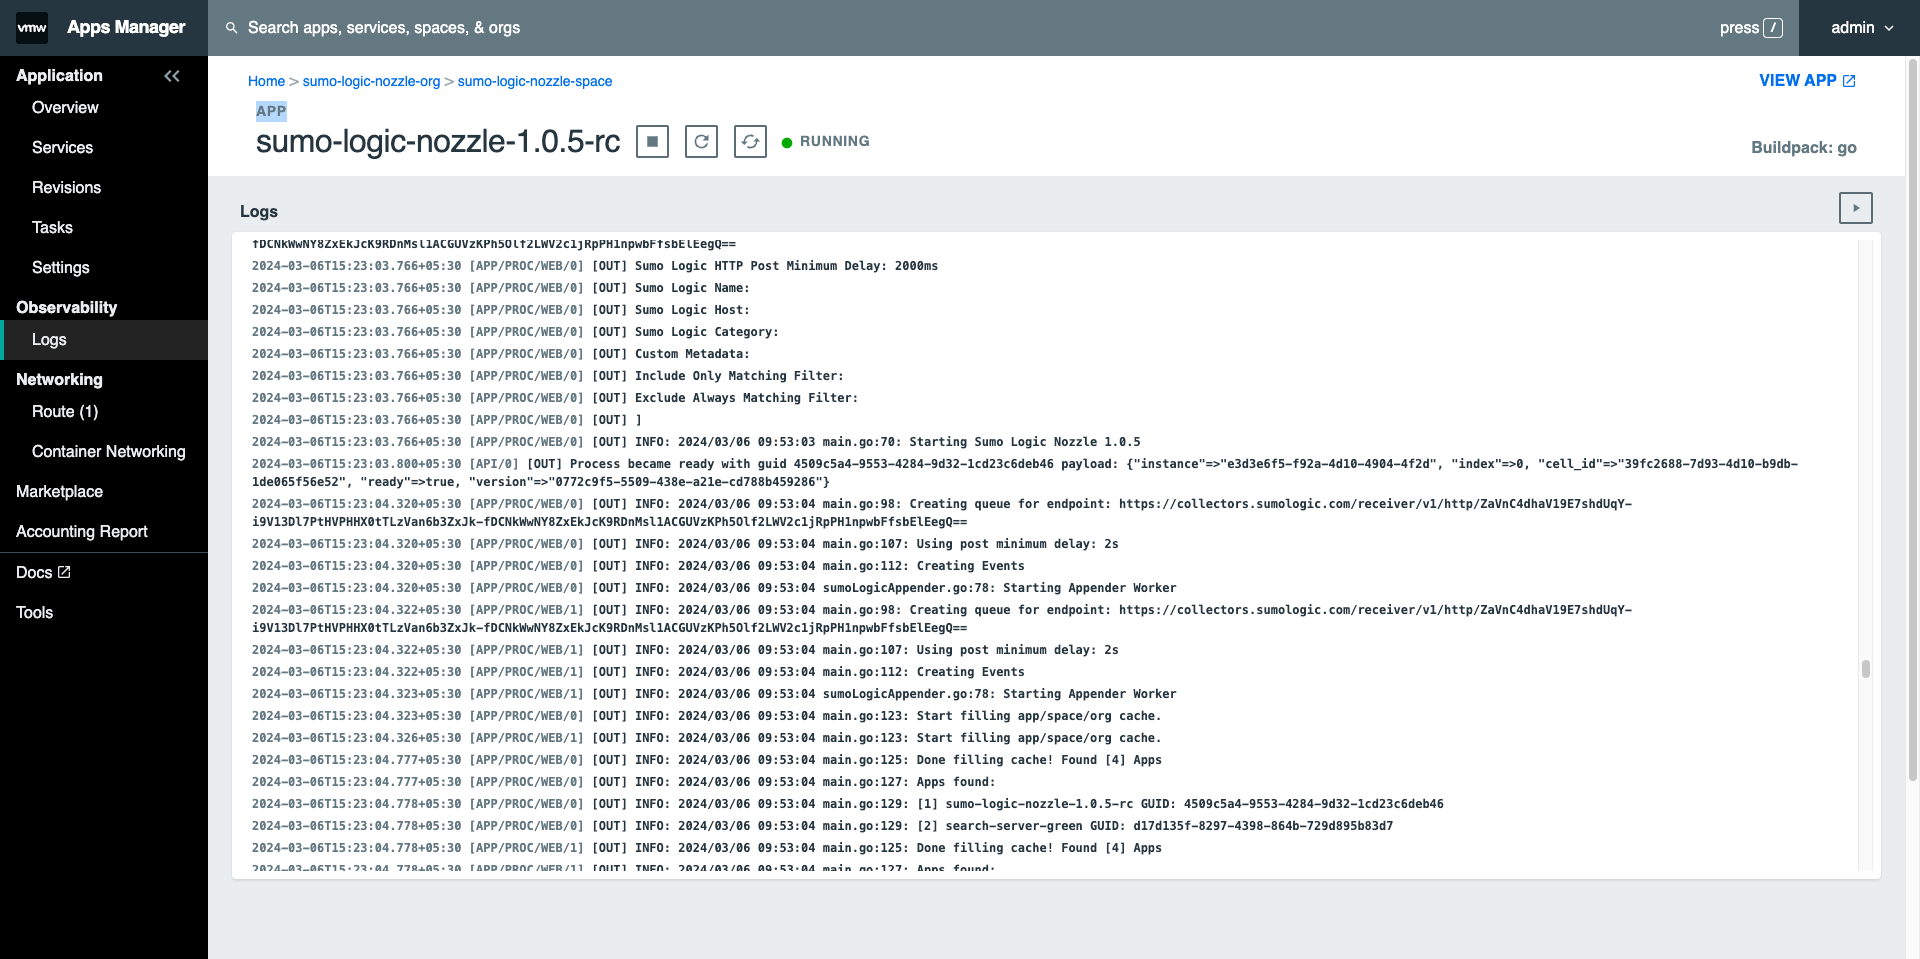This screenshot has width=1920, height=959.
Task: Click VIEW APP to launch the application
Action: click(x=1797, y=80)
